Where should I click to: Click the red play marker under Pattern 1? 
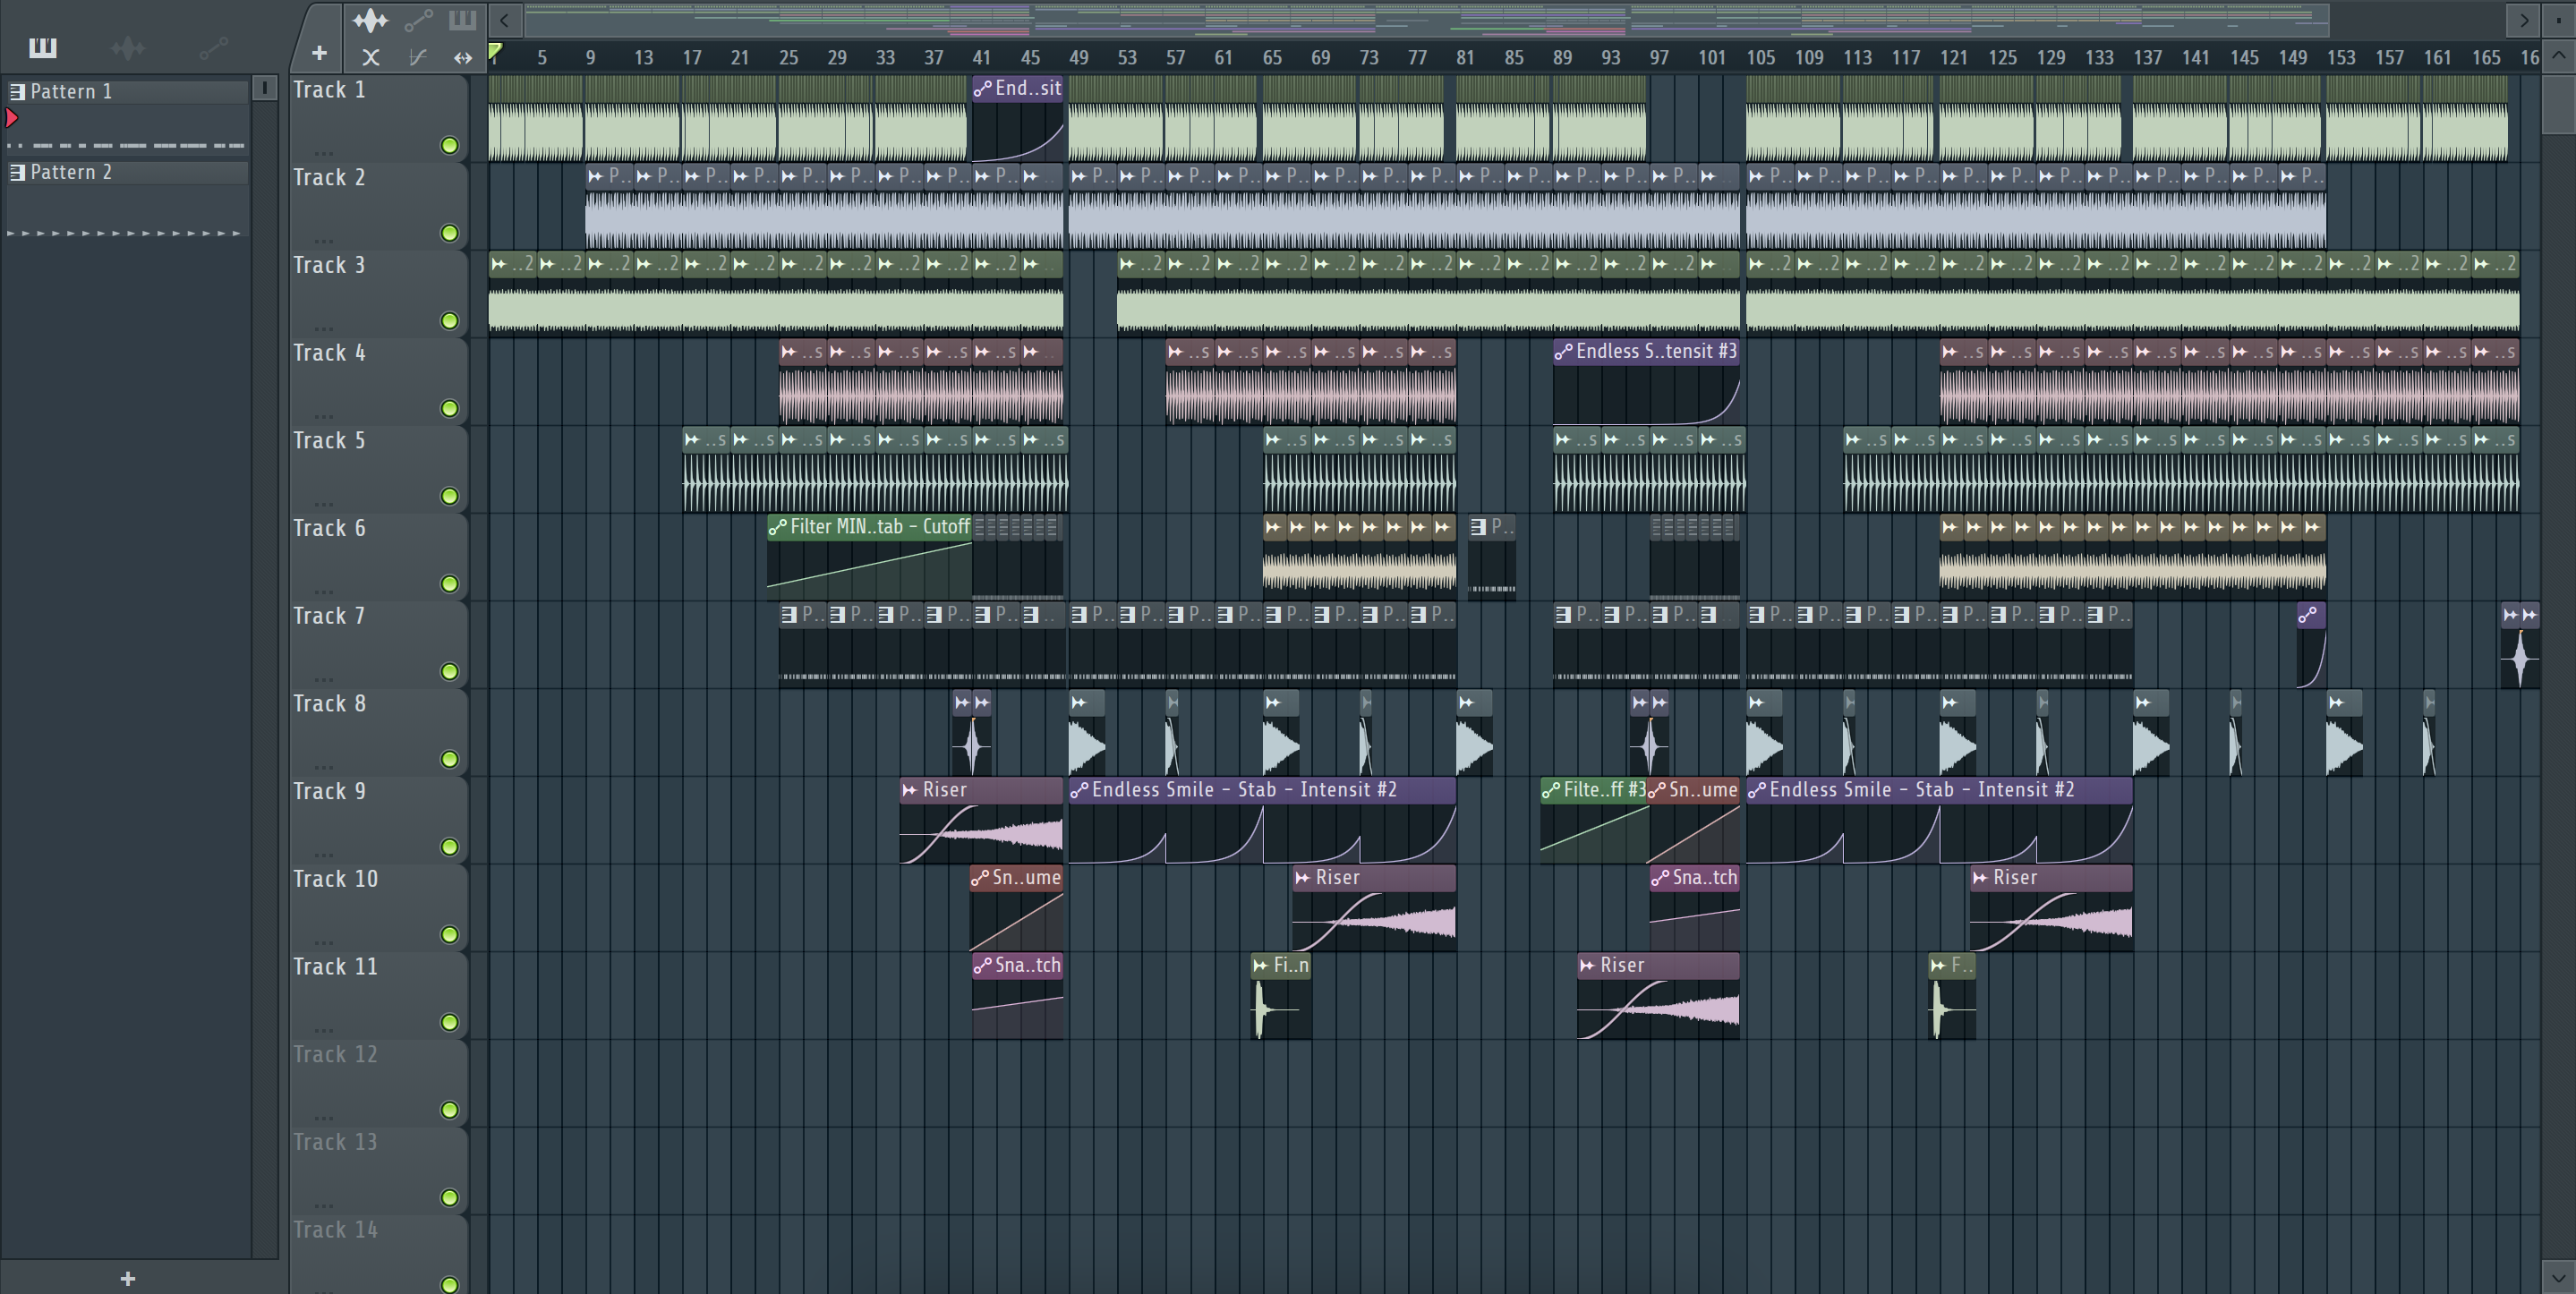(x=12, y=118)
